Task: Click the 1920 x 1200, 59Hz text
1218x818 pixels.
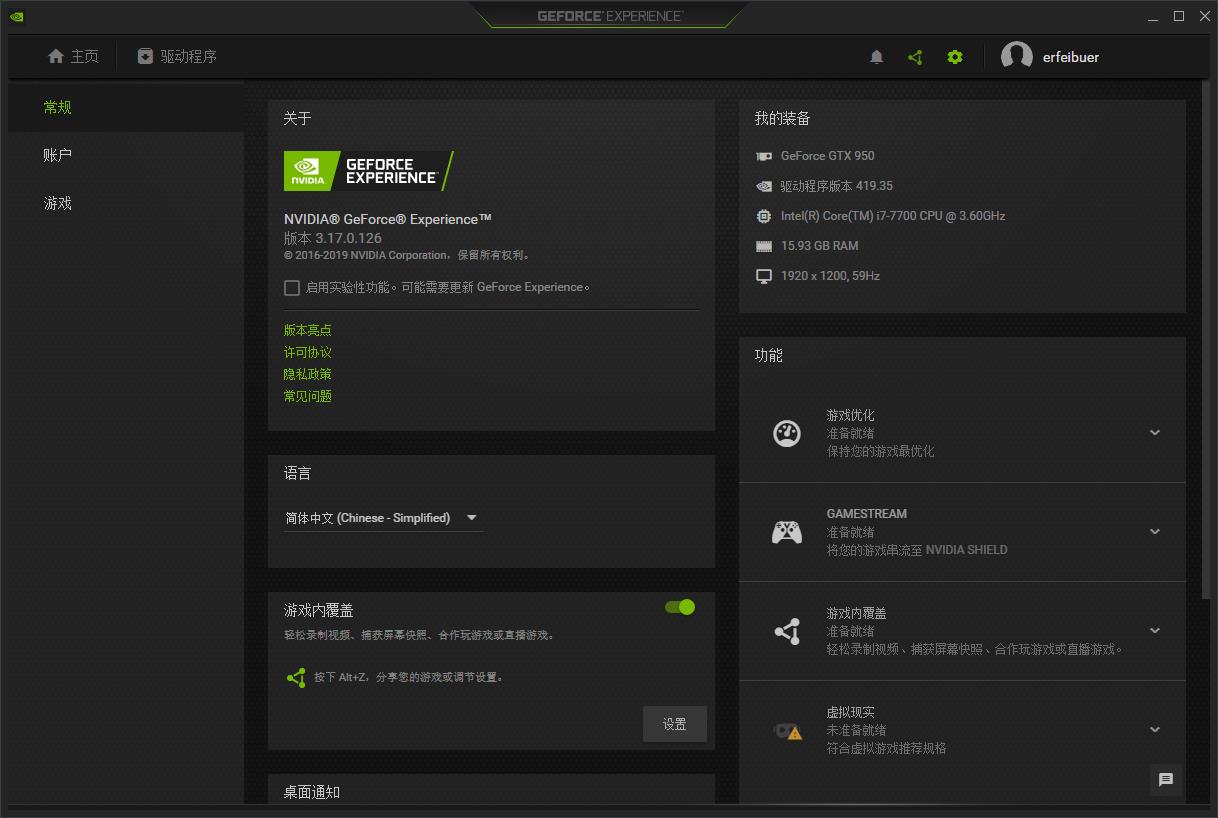Action: (x=831, y=276)
